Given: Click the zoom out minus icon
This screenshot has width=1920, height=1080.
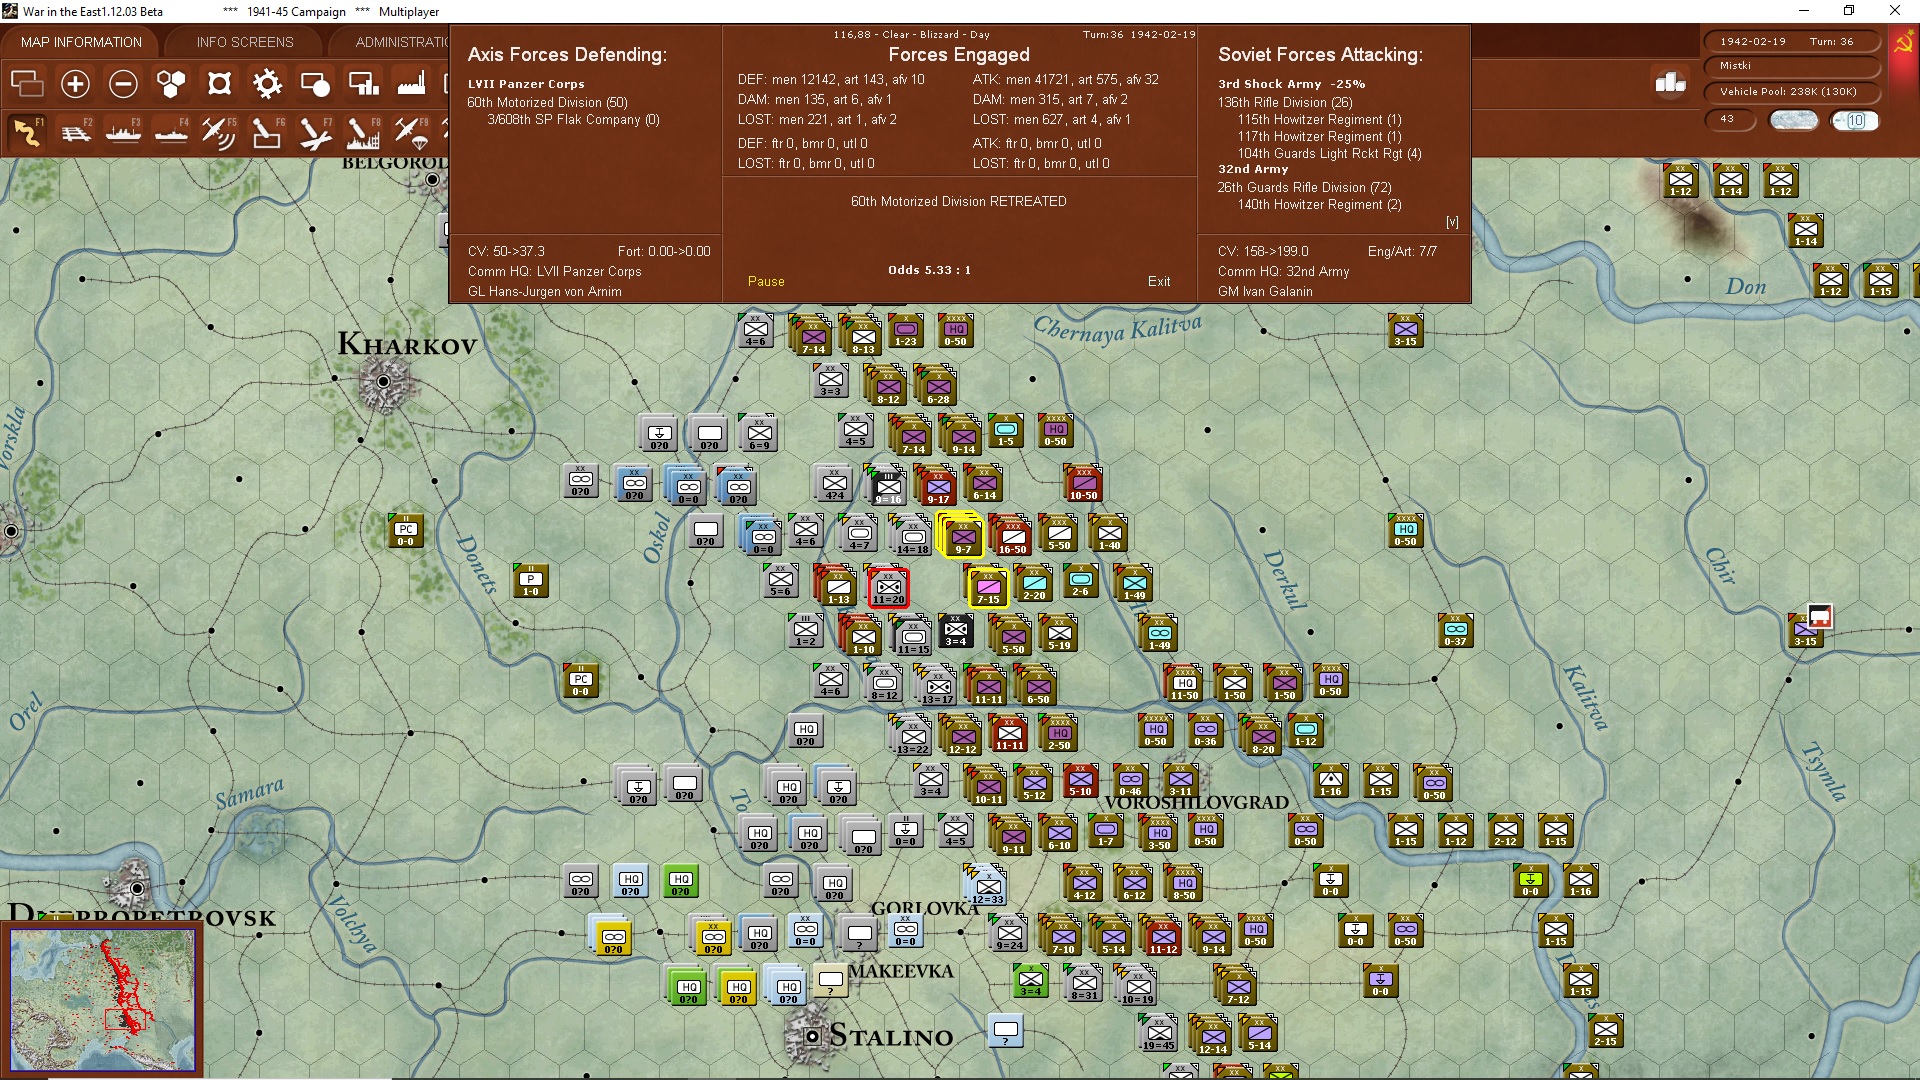Looking at the screenshot, I should tap(123, 84).
